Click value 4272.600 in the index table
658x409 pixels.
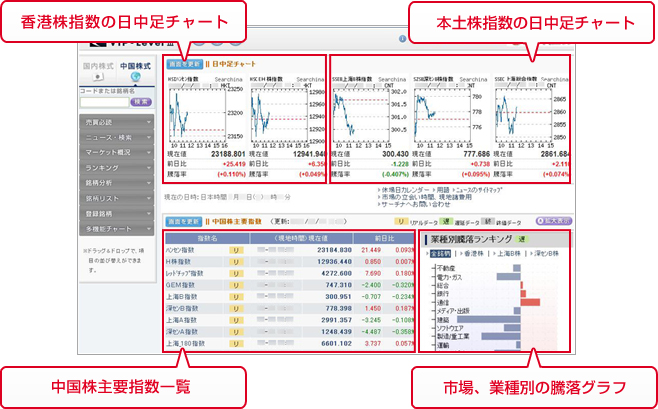pos(337,274)
